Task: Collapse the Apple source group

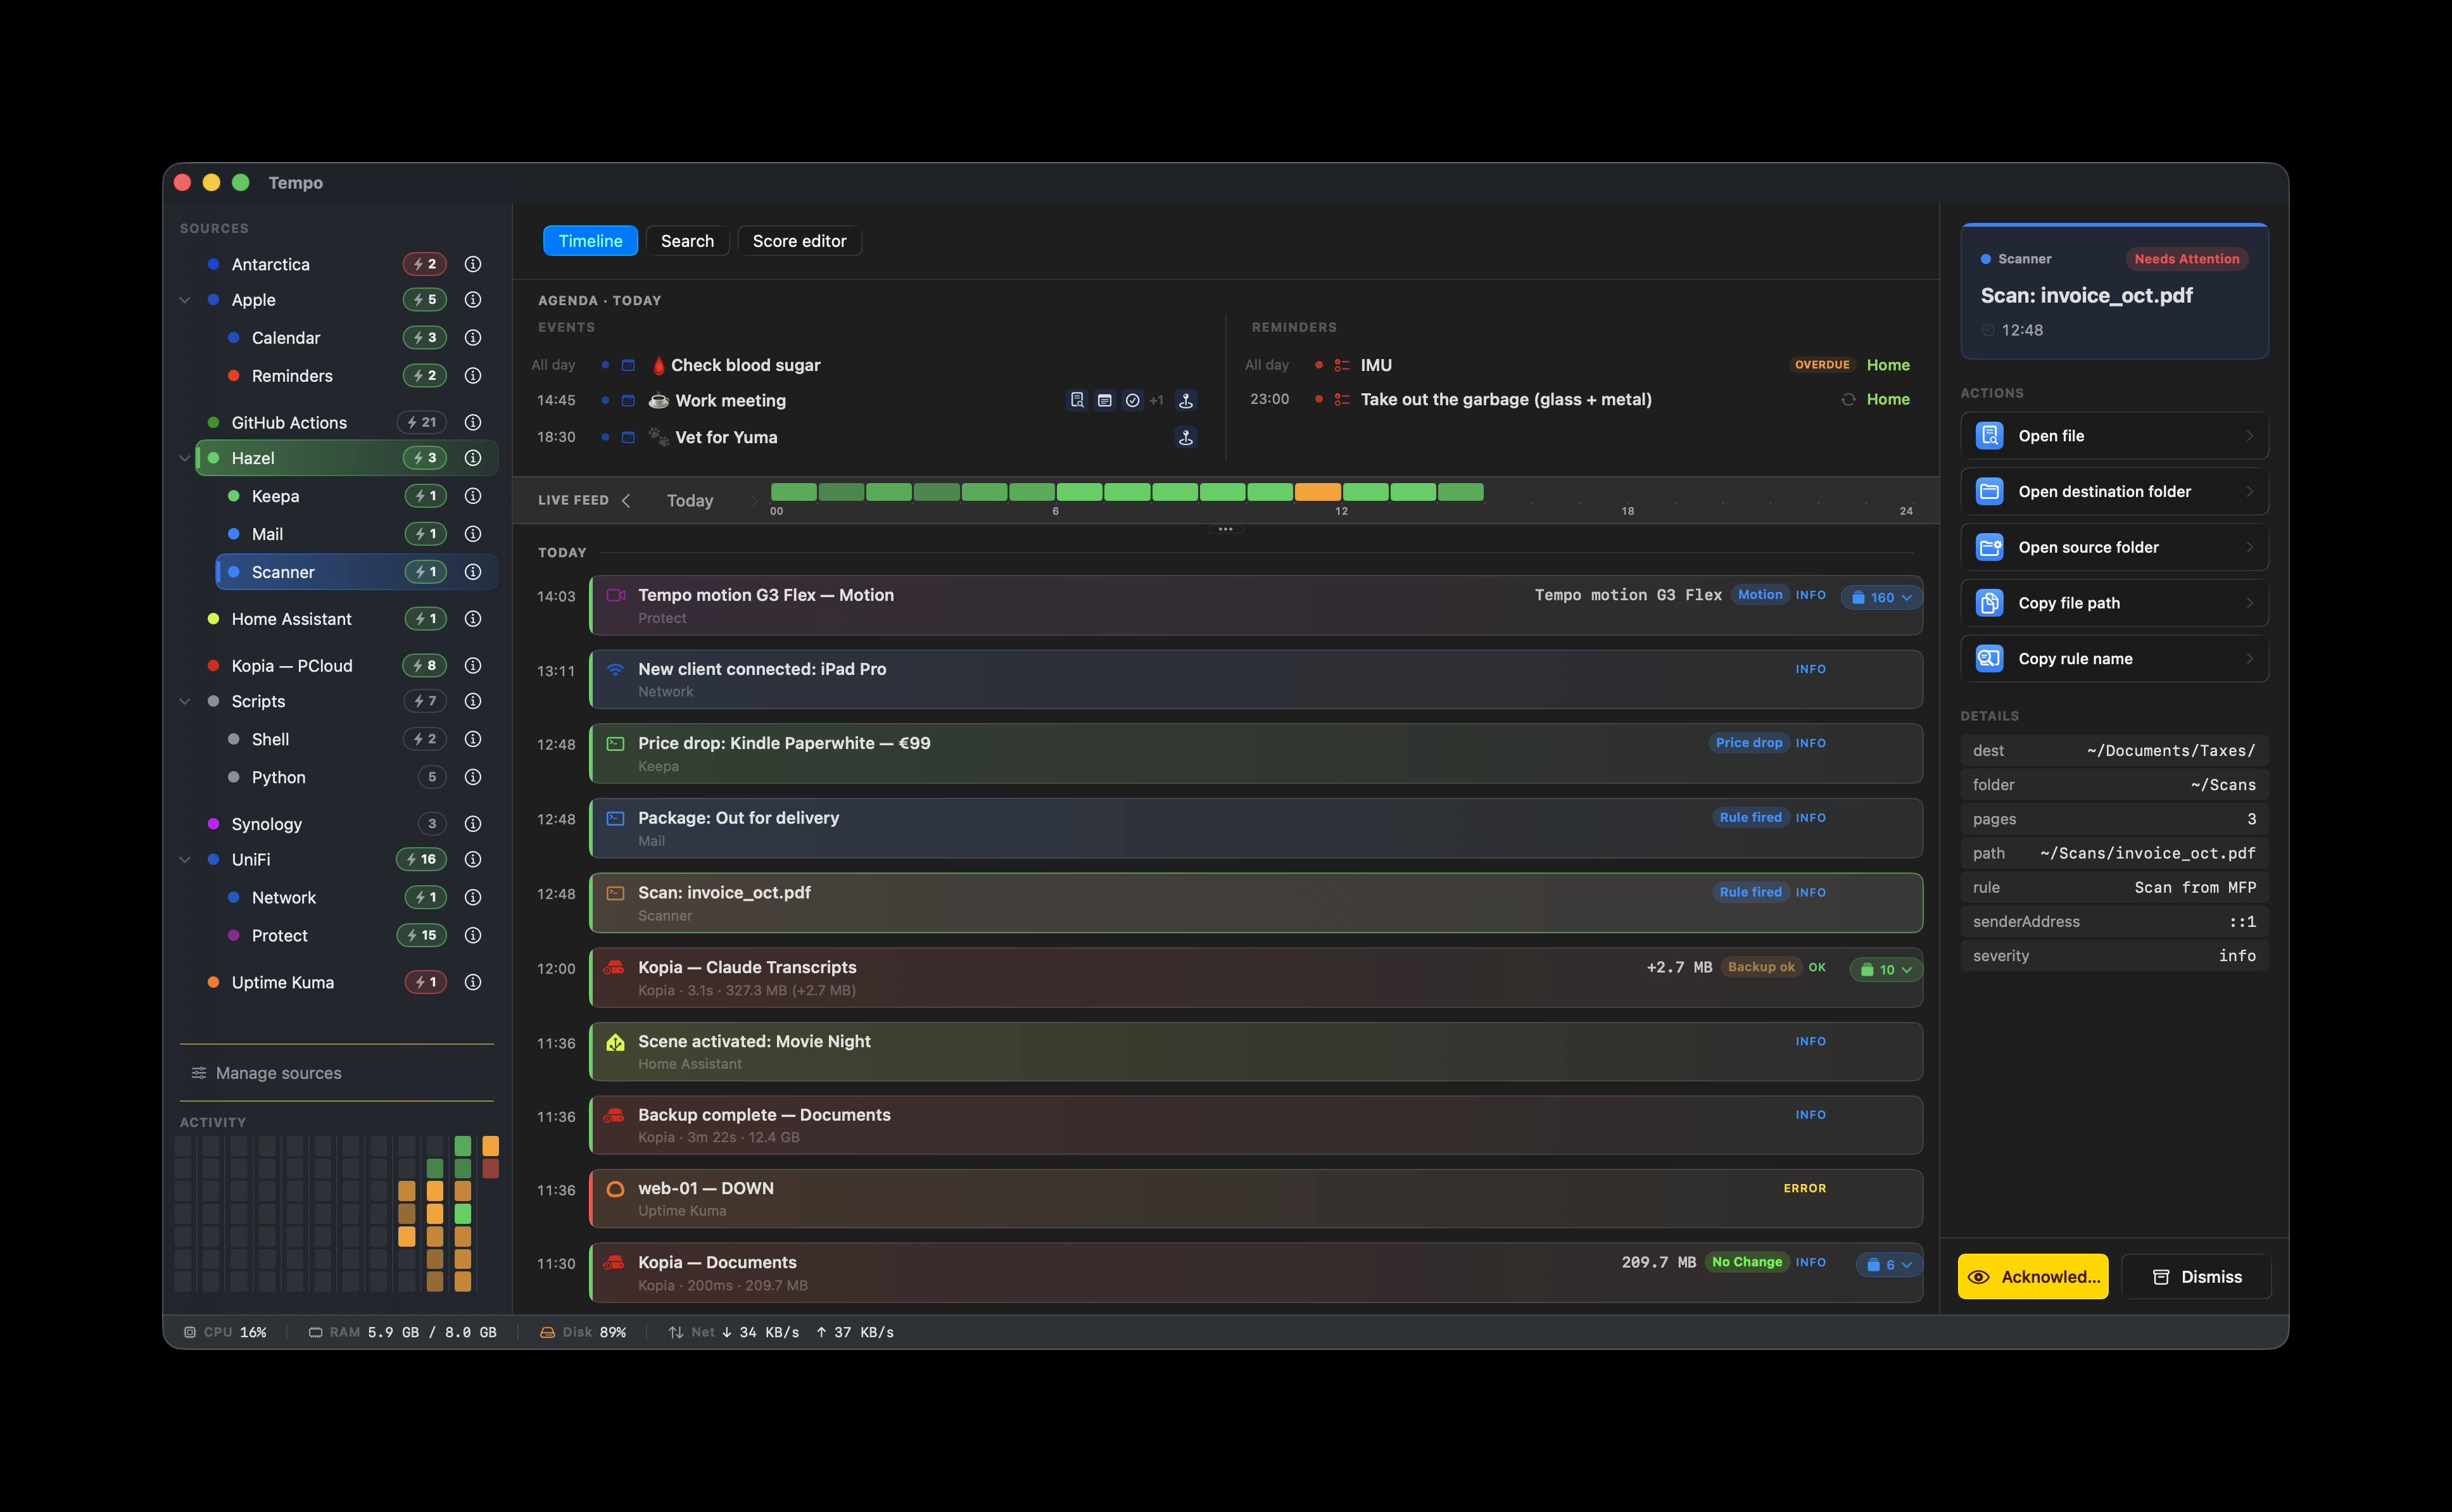Action: [185, 300]
